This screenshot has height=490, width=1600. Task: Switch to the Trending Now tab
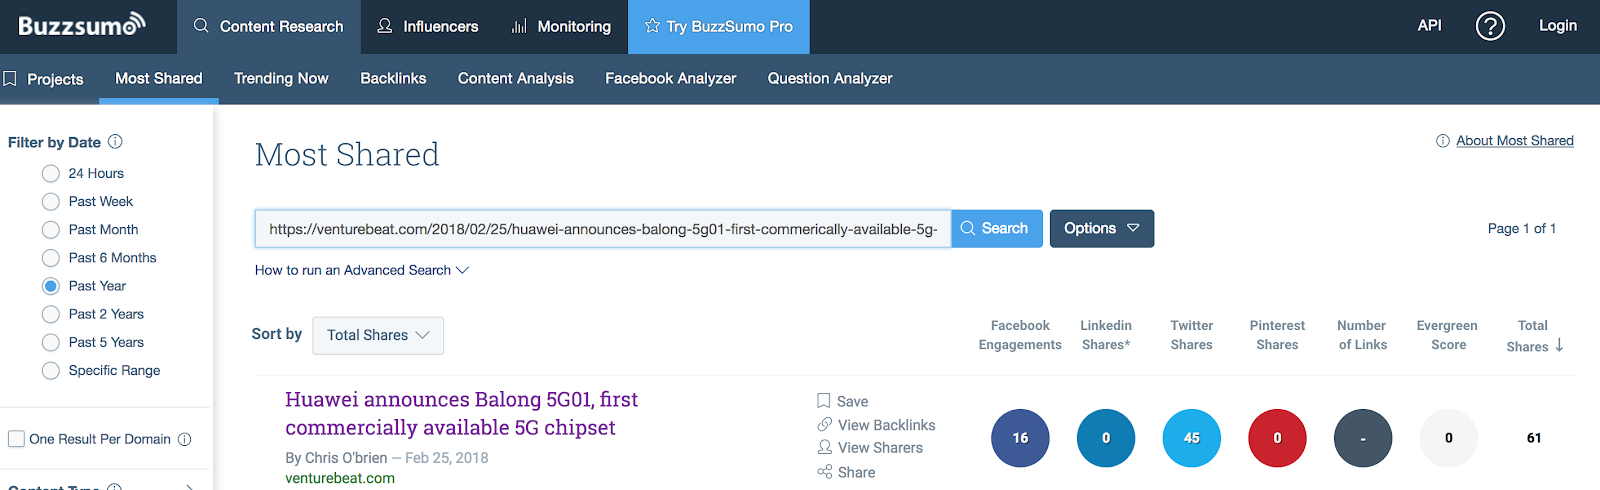click(x=281, y=78)
